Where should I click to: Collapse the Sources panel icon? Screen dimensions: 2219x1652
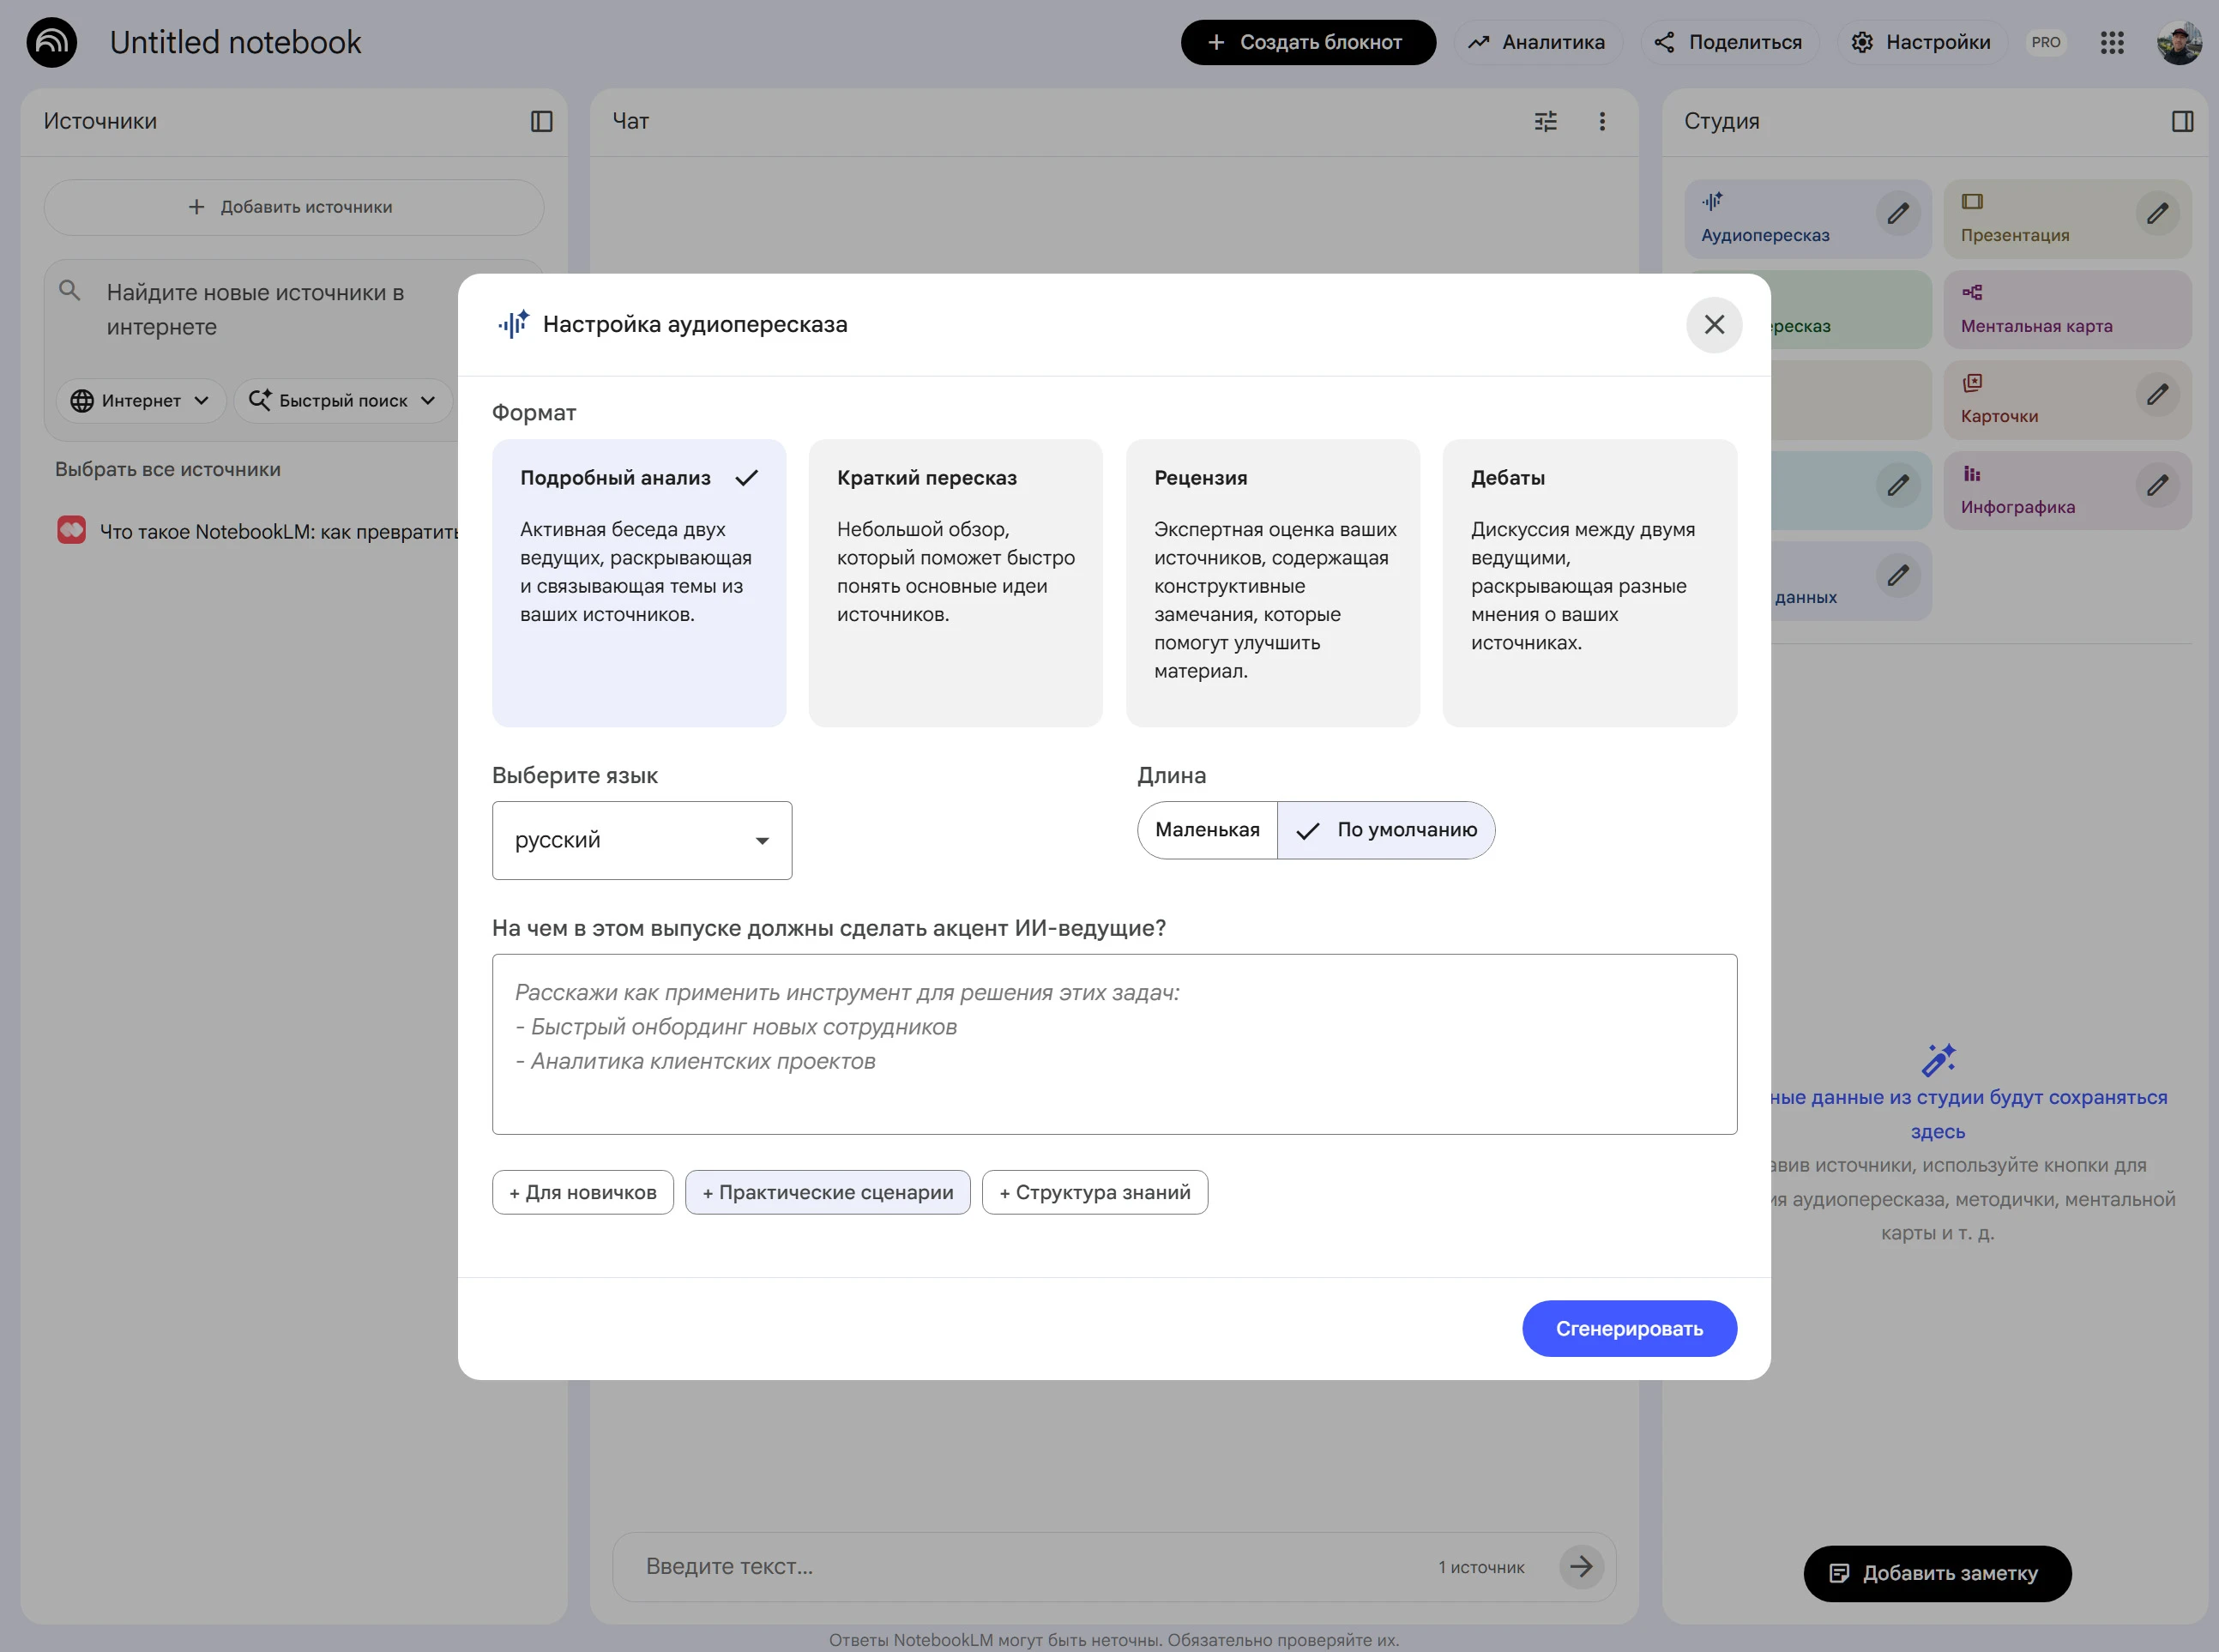tap(541, 121)
